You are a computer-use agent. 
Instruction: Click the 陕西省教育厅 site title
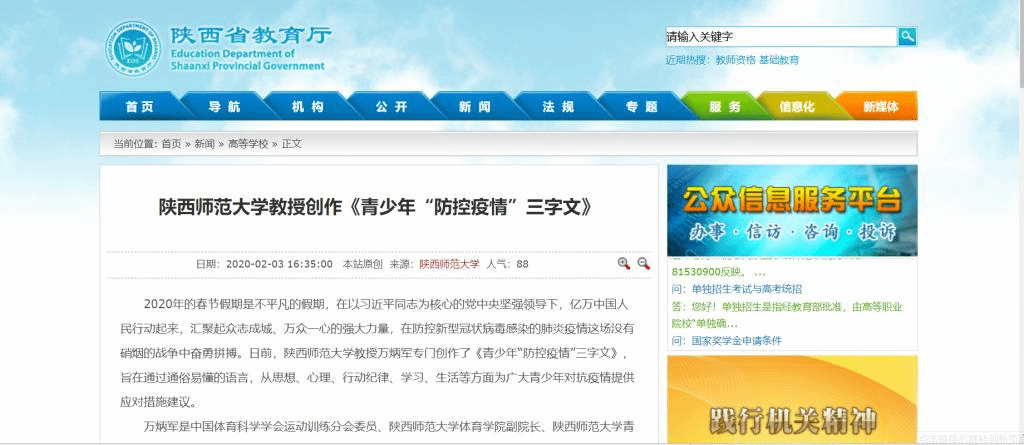pyautogui.click(x=251, y=35)
